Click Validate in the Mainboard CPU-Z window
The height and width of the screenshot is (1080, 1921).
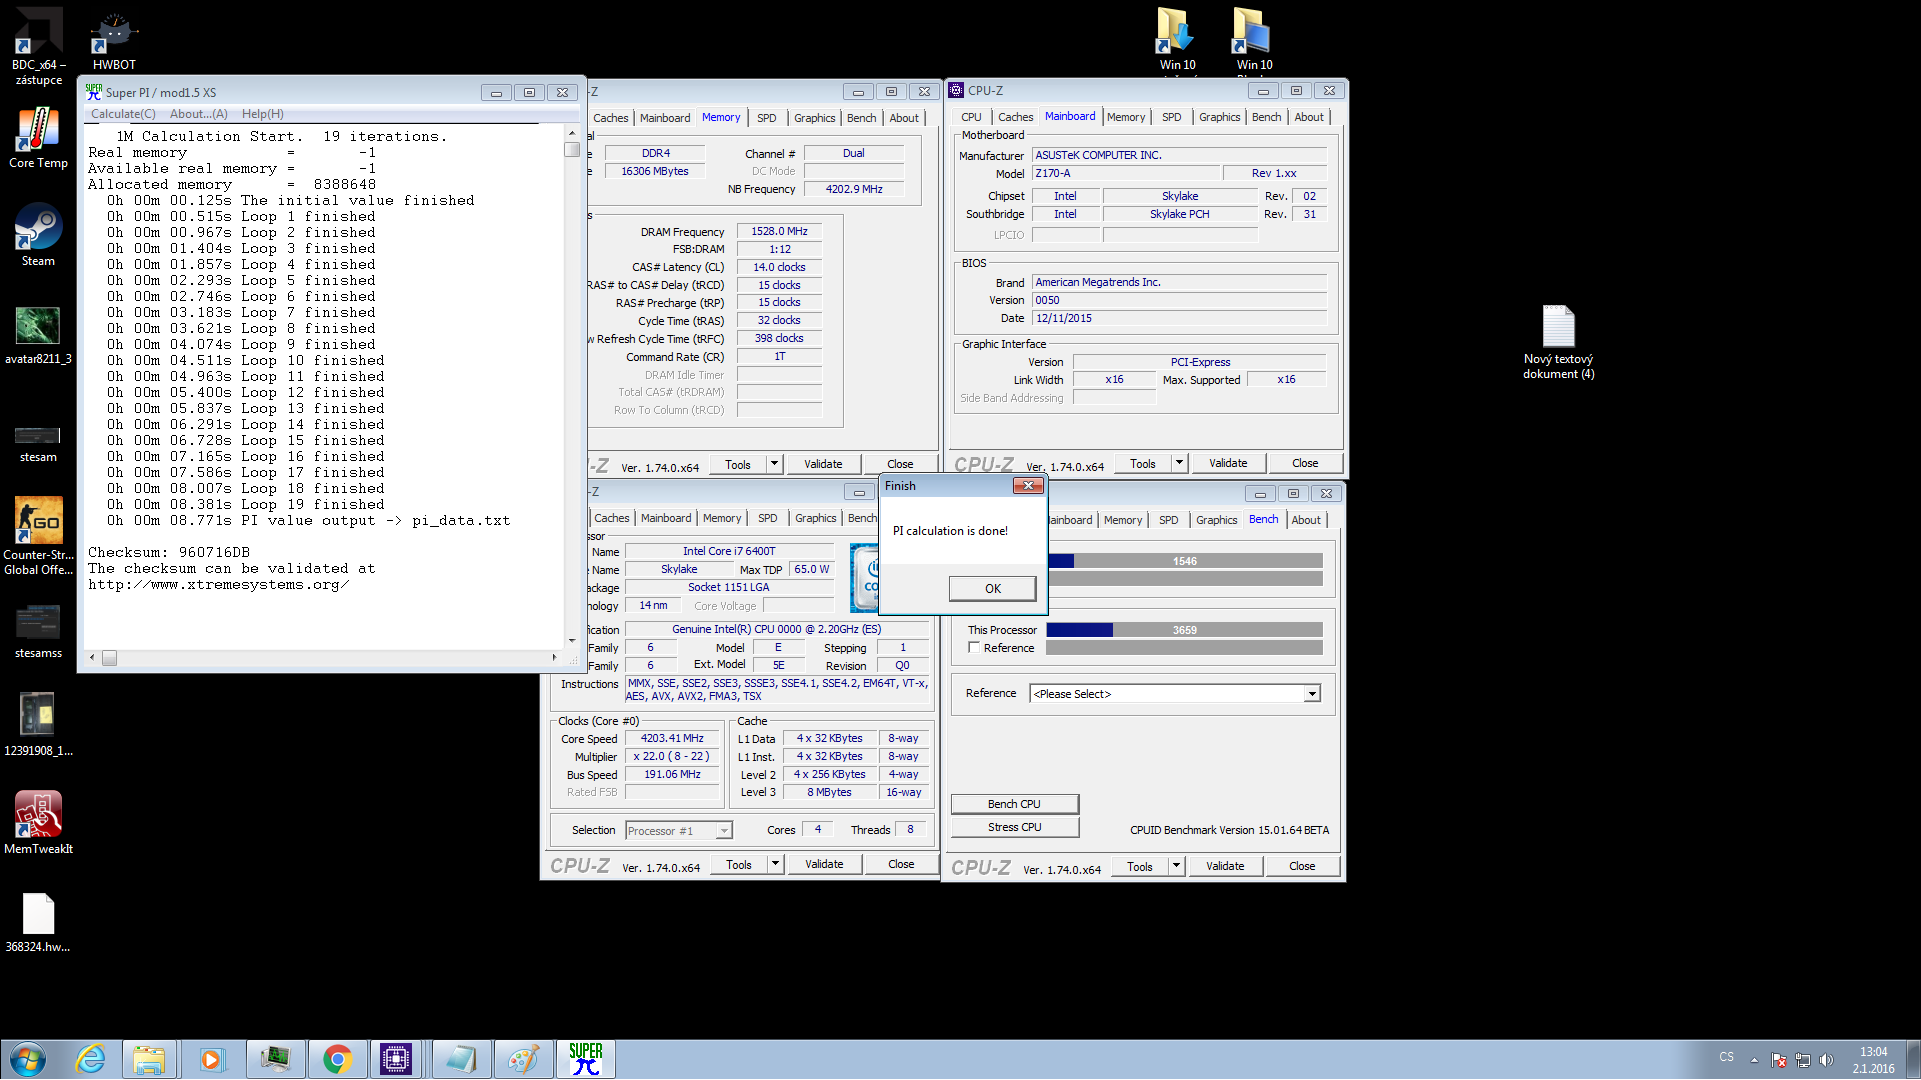(x=1227, y=463)
